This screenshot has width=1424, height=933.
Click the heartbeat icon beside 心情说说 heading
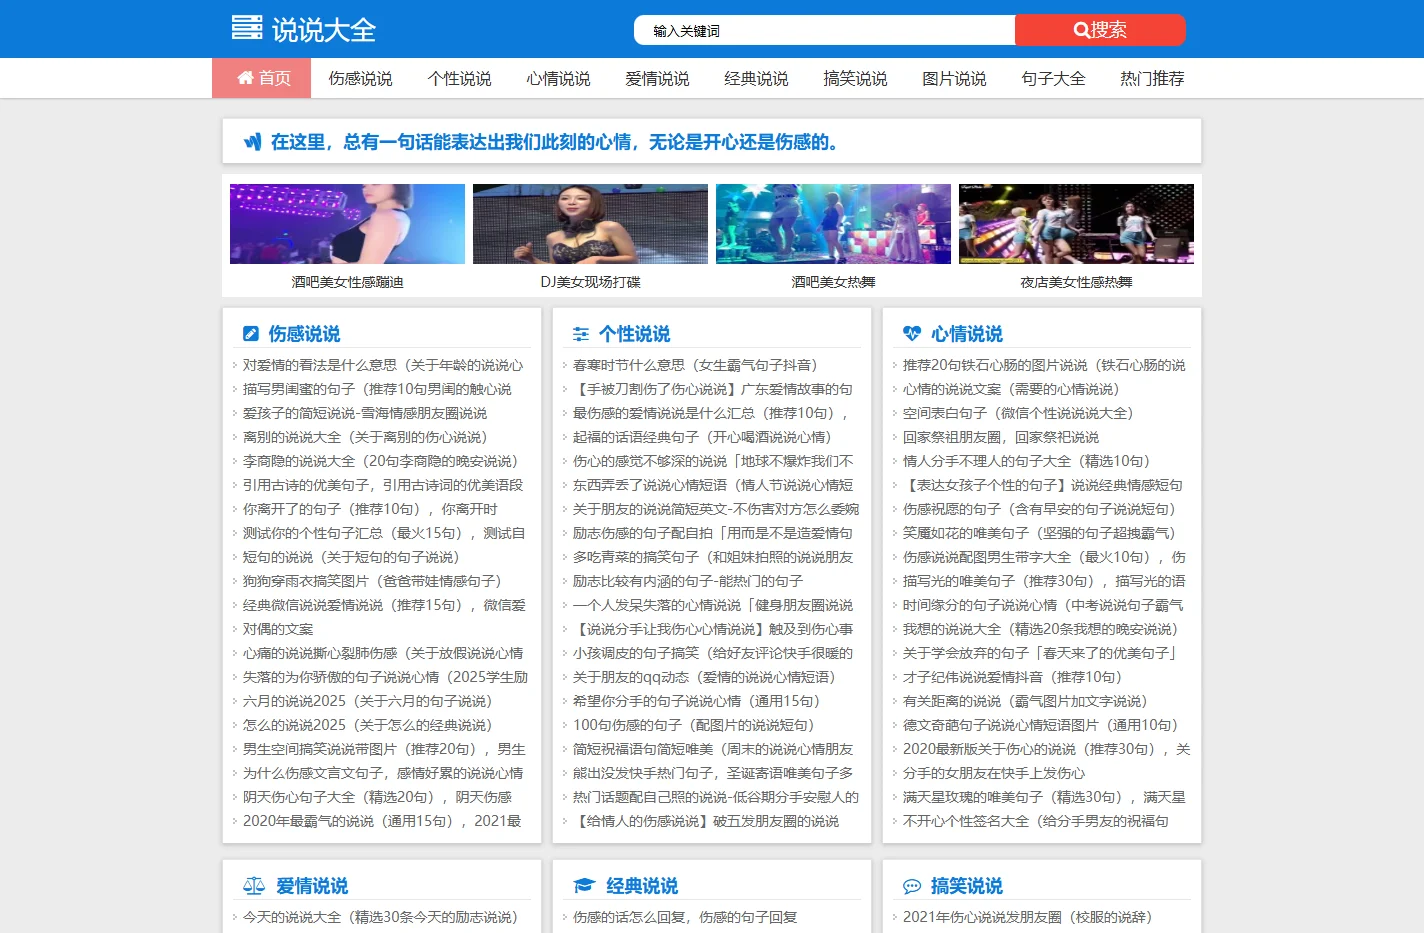(x=912, y=334)
